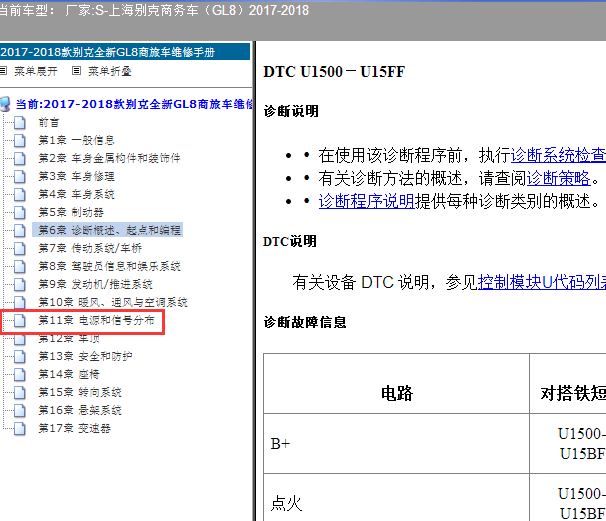The image size is (606, 521).
Task: Click page icon beside 第8章
Action: pyautogui.click(x=20, y=266)
